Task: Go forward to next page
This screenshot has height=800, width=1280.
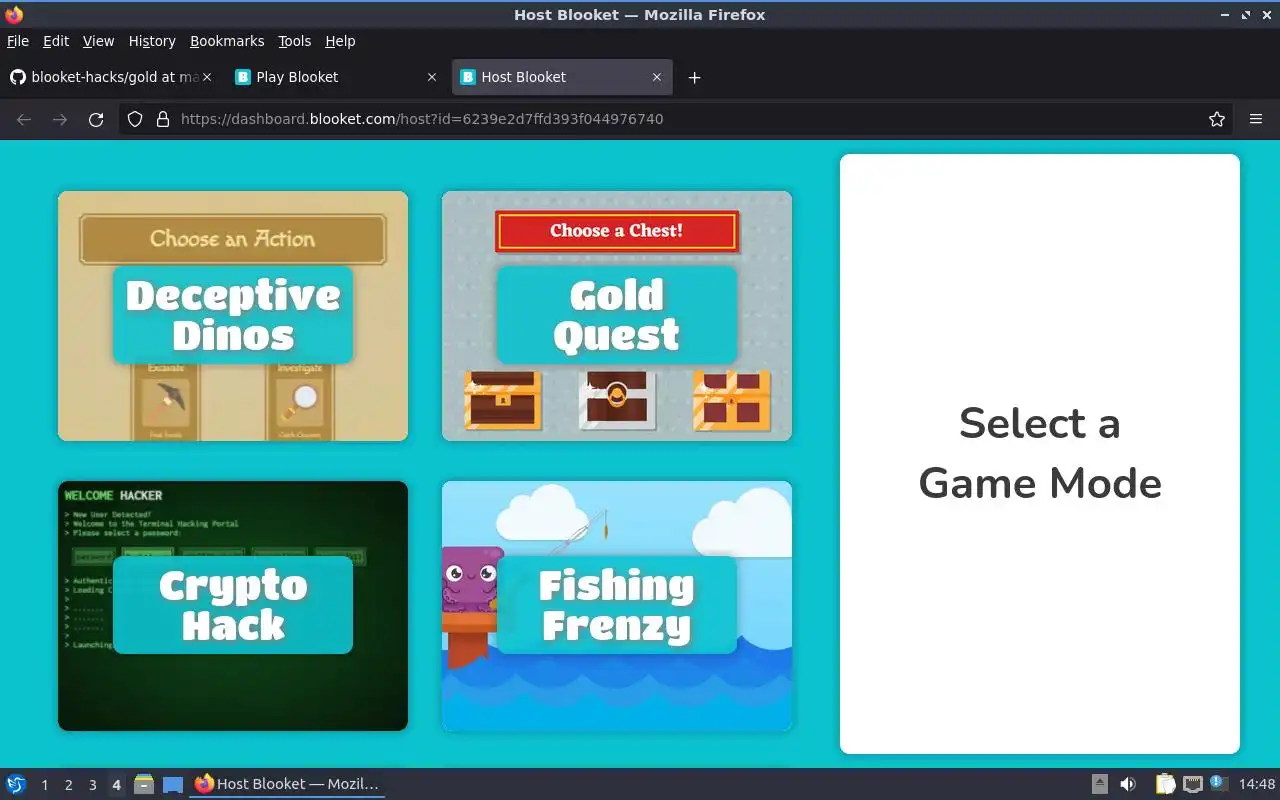Action: tap(60, 119)
